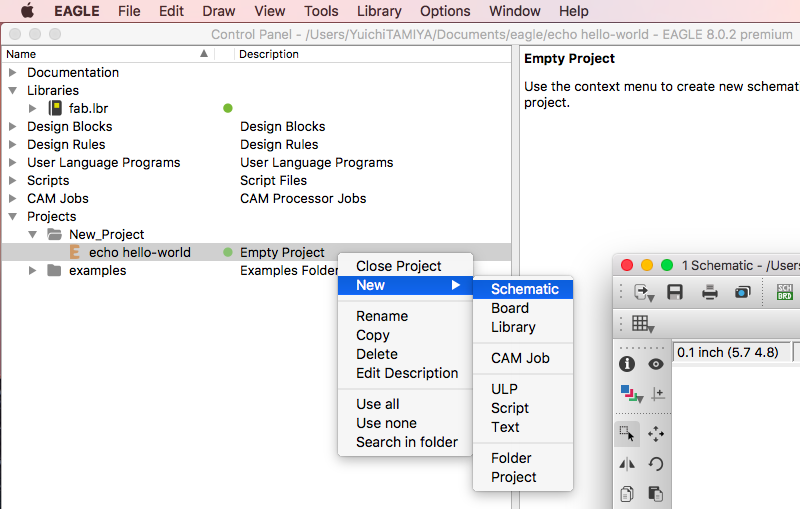800x509 pixels.
Task: Click the Save floppy icon in Schematic window
Action: tap(675, 292)
